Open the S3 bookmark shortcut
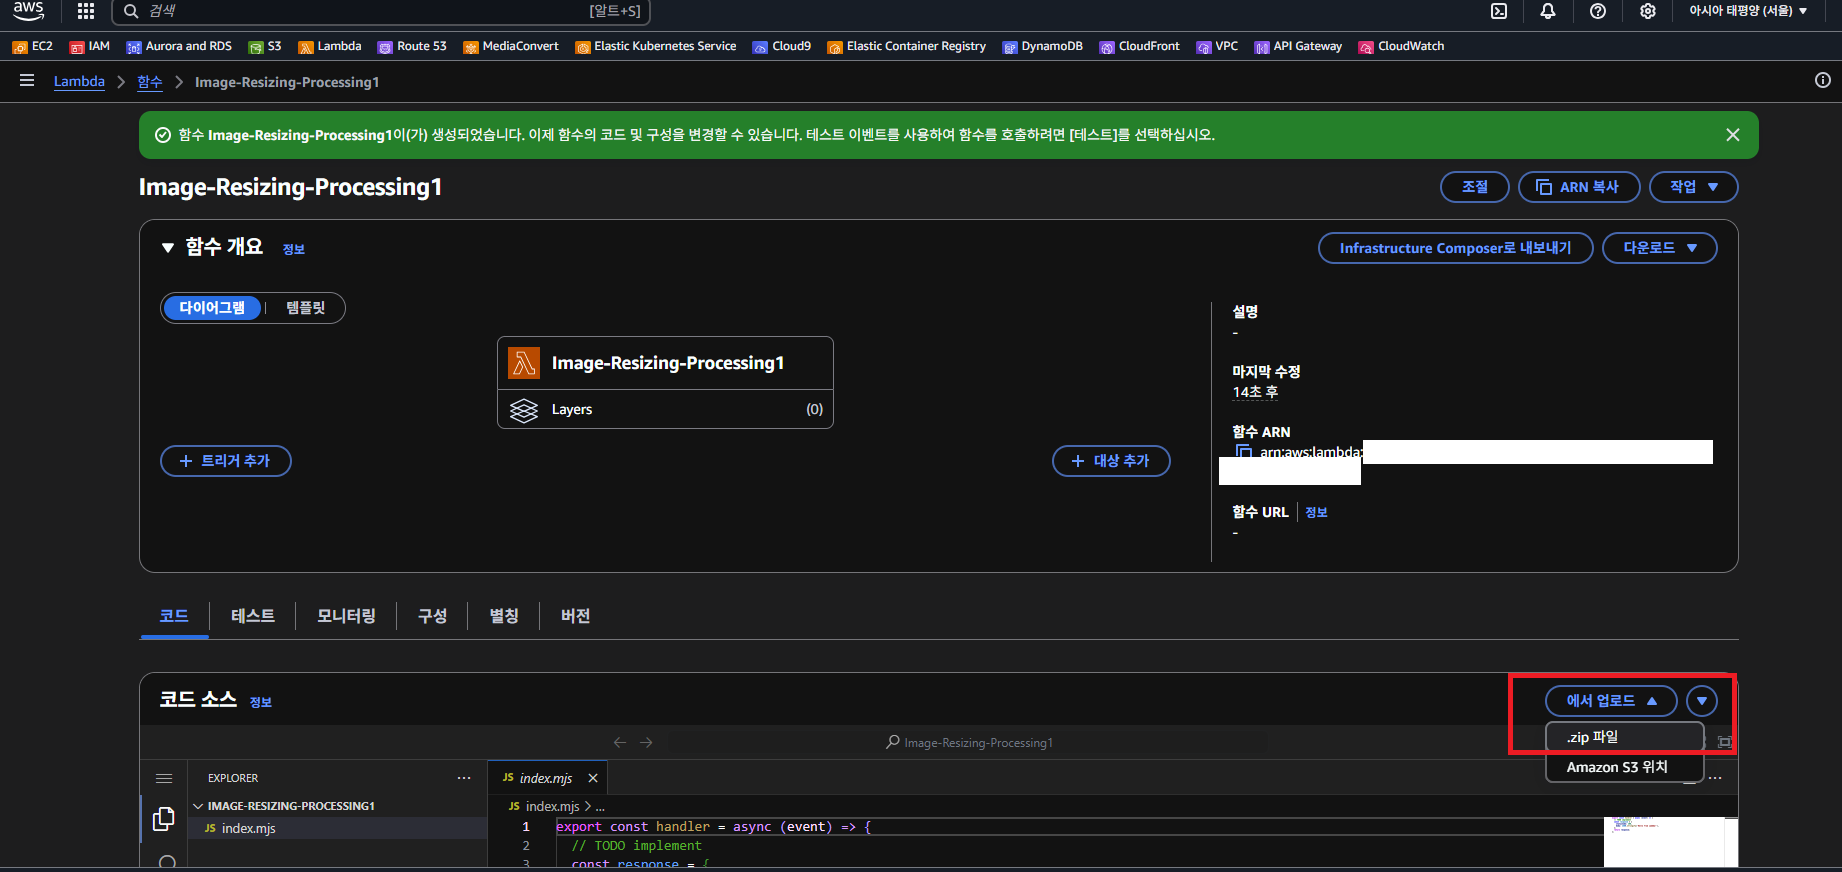This screenshot has height=872, width=1842. pos(265,46)
